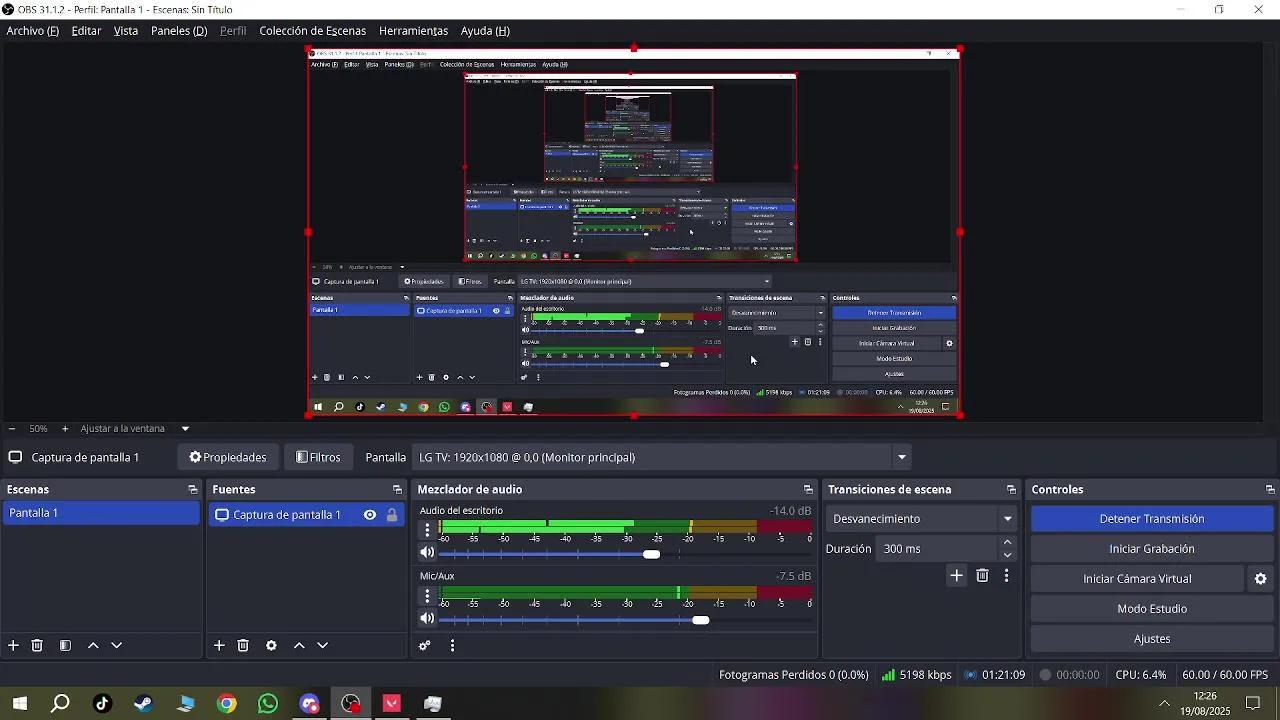Open notification center icon

[x=1253, y=704]
